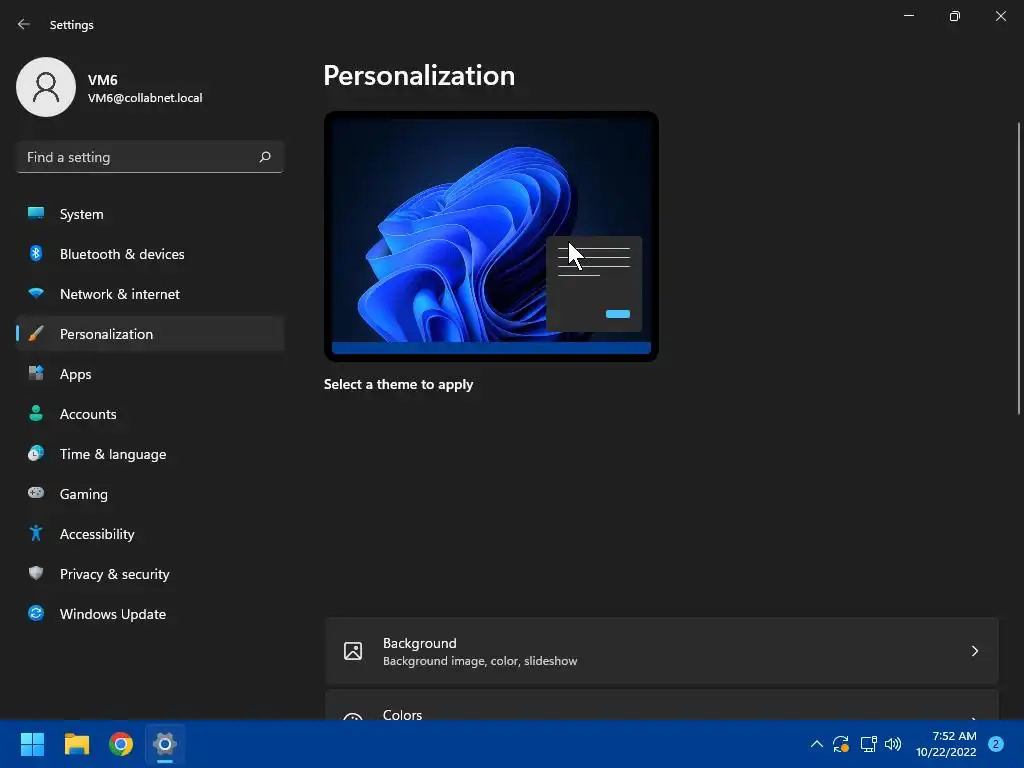This screenshot has height=768, width=1024.
Task: Show hidden tray icons chevron
Action: 816,744
